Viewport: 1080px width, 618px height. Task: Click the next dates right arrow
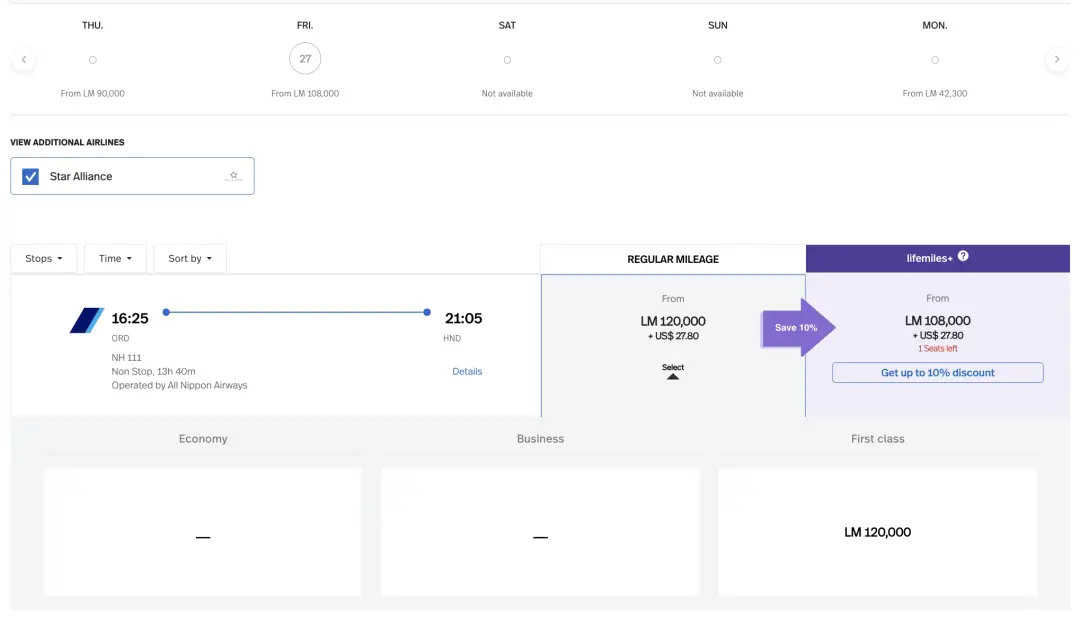pyautogui.click(x=1056, y=60)
